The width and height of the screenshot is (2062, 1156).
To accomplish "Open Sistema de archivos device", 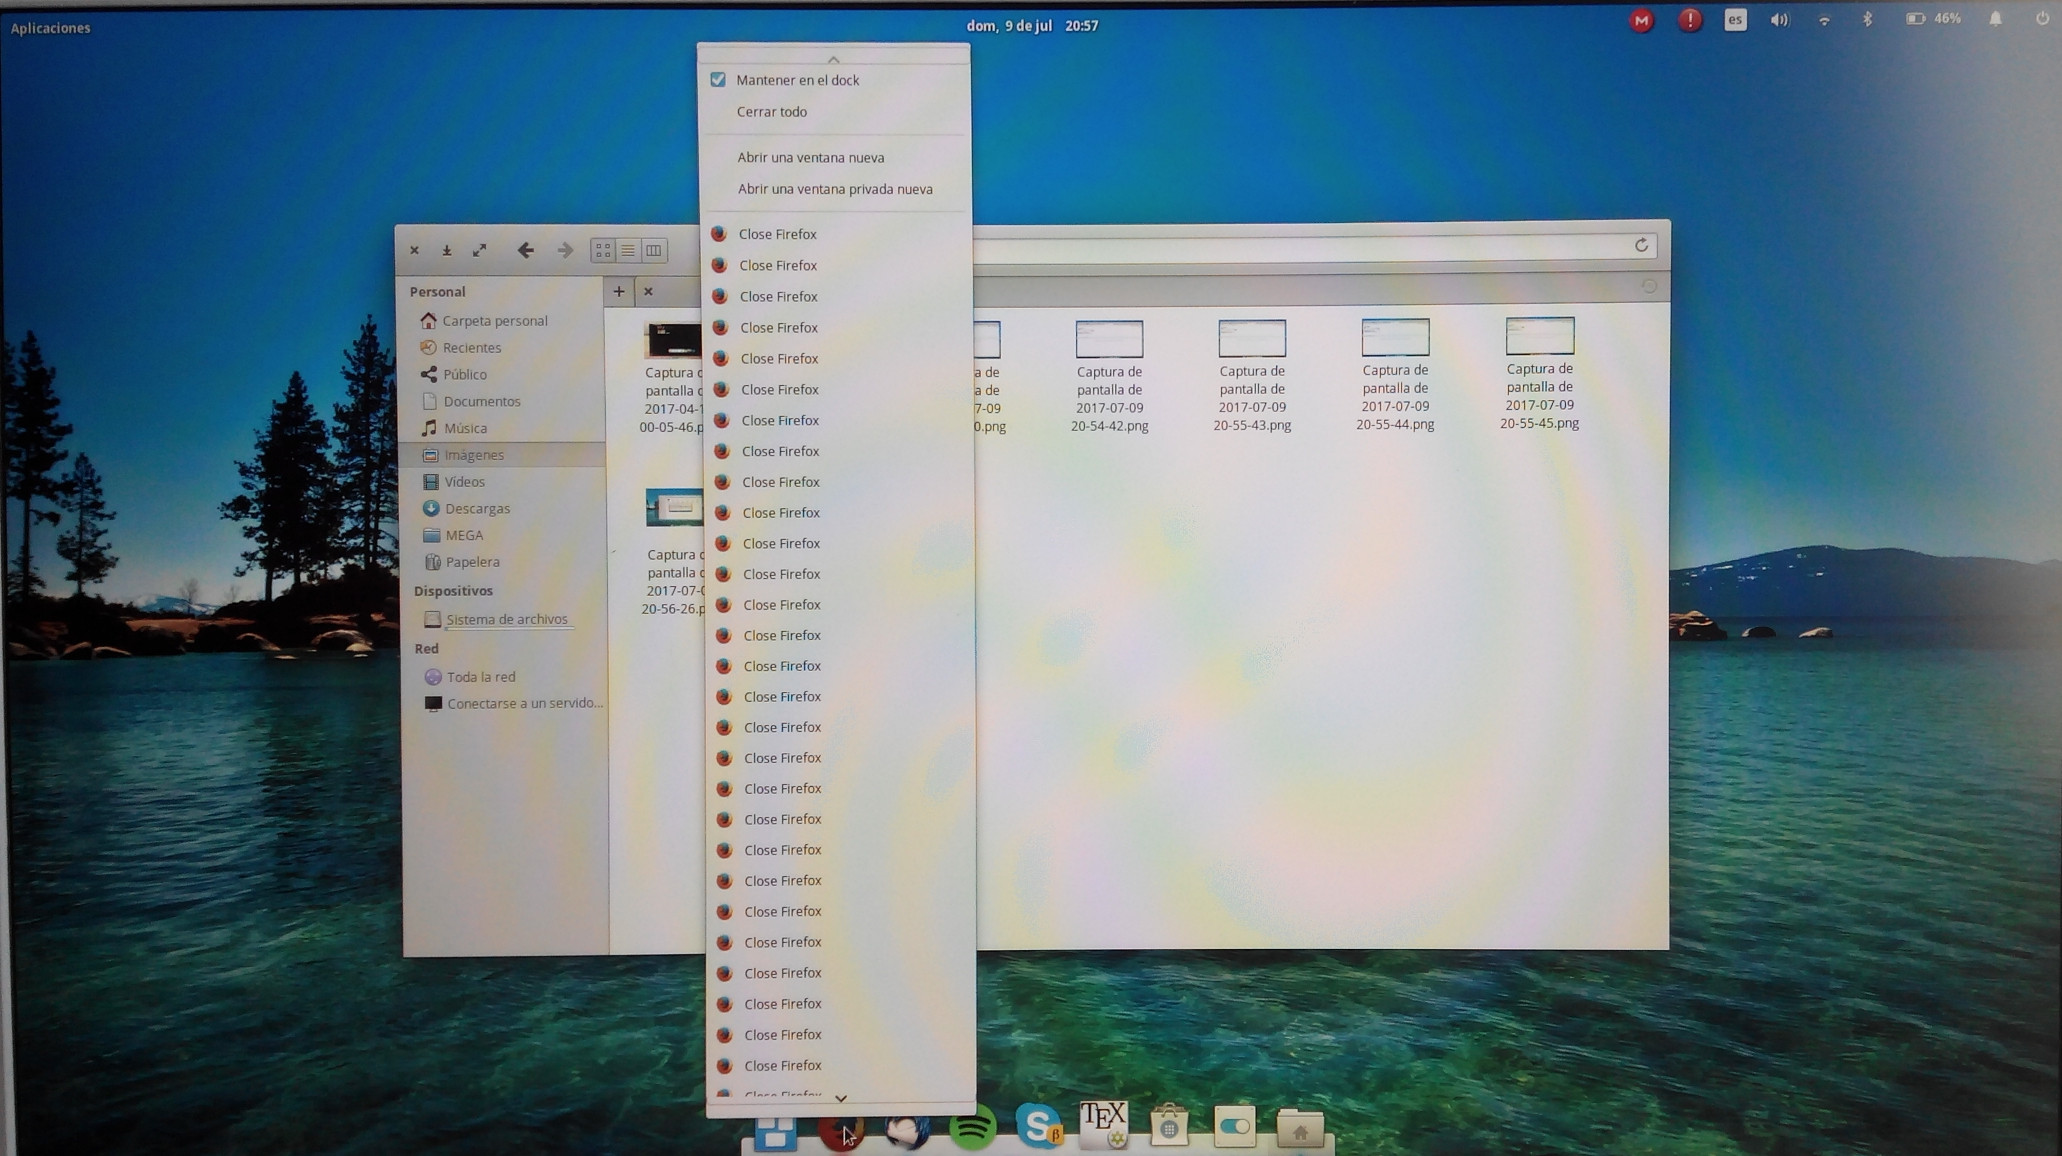I will point(506,620).
